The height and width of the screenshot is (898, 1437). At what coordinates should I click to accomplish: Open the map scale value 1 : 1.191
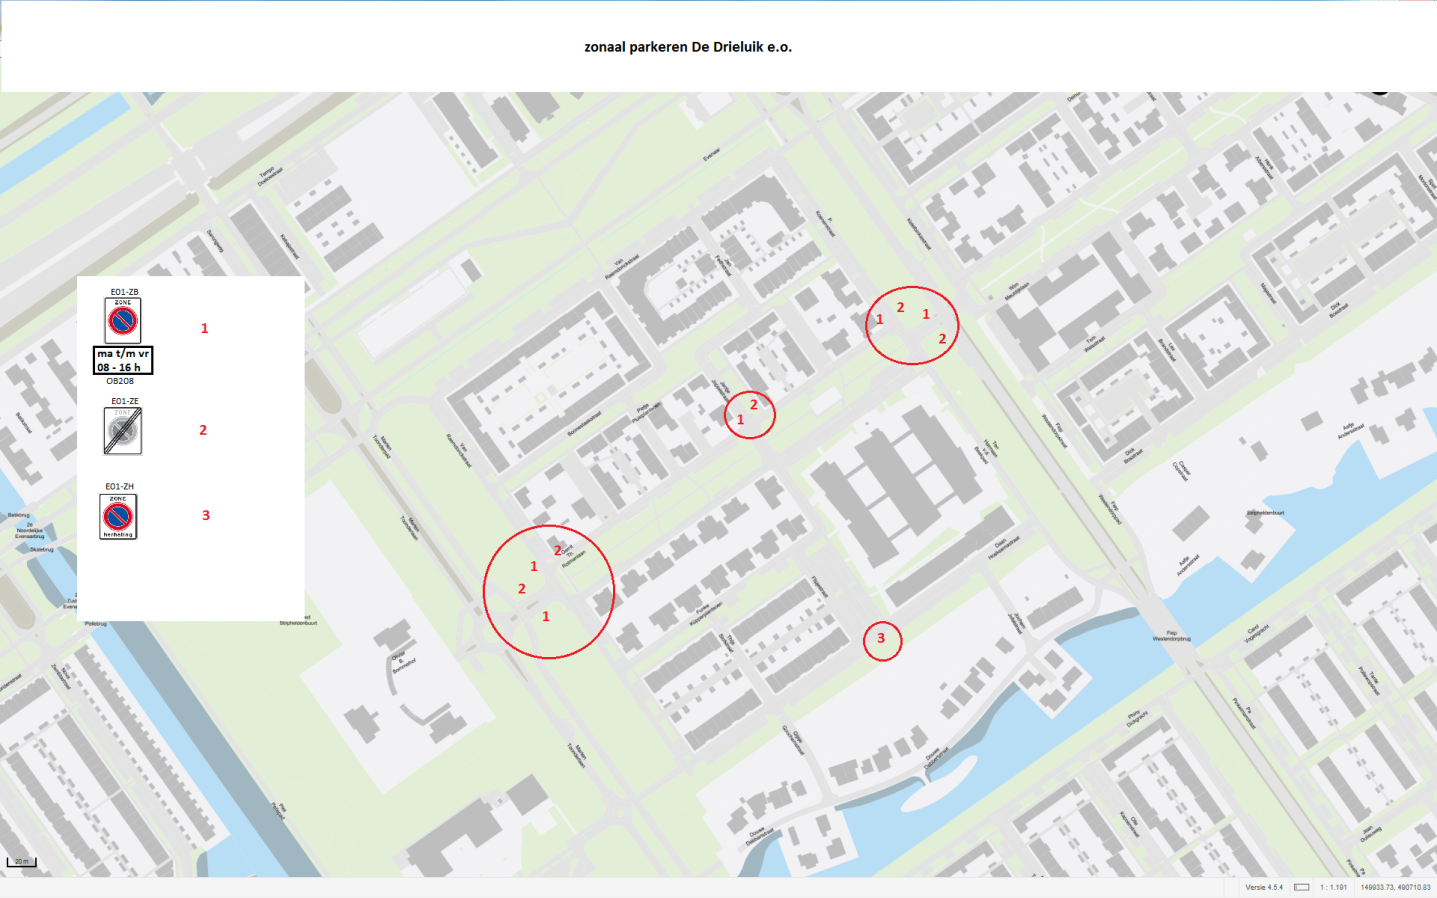pyautogui.click(x=1333, y=887)
